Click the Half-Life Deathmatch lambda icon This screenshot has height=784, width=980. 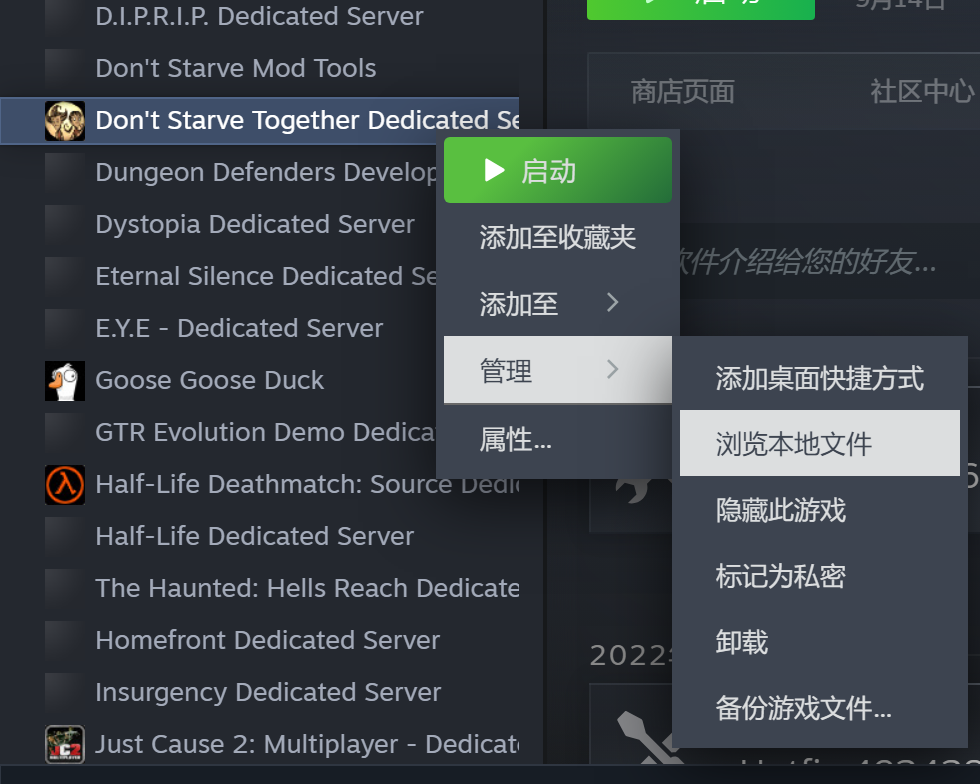pos(65,485)
